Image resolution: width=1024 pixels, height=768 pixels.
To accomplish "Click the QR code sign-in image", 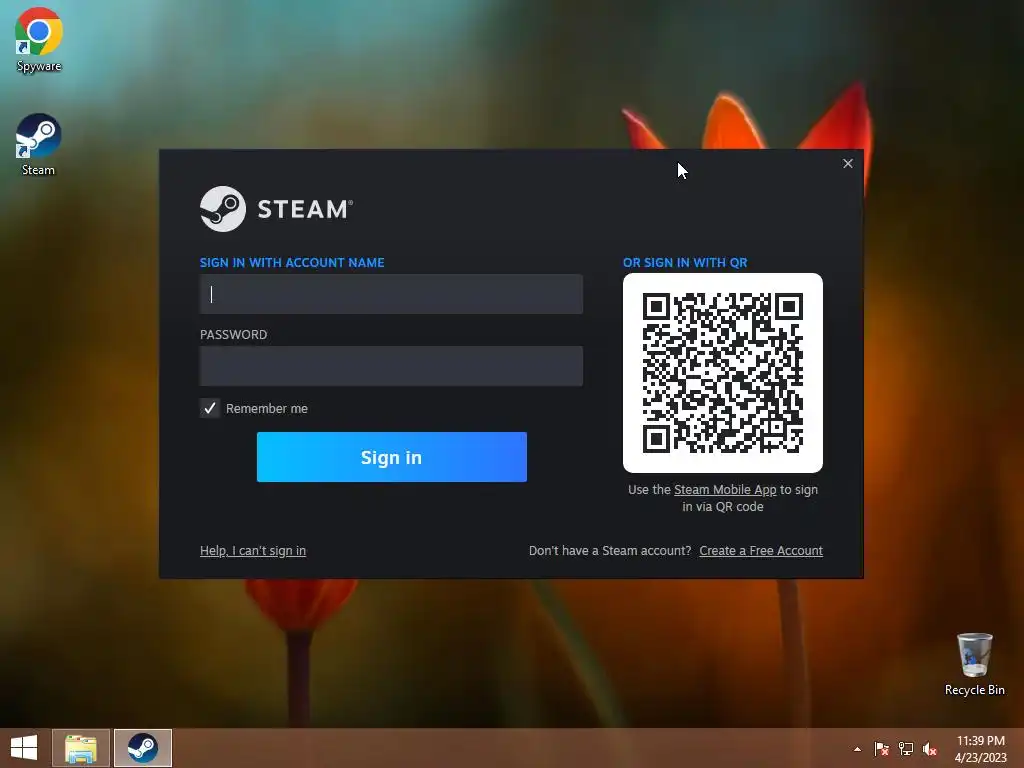I will (x=723, y=373).
